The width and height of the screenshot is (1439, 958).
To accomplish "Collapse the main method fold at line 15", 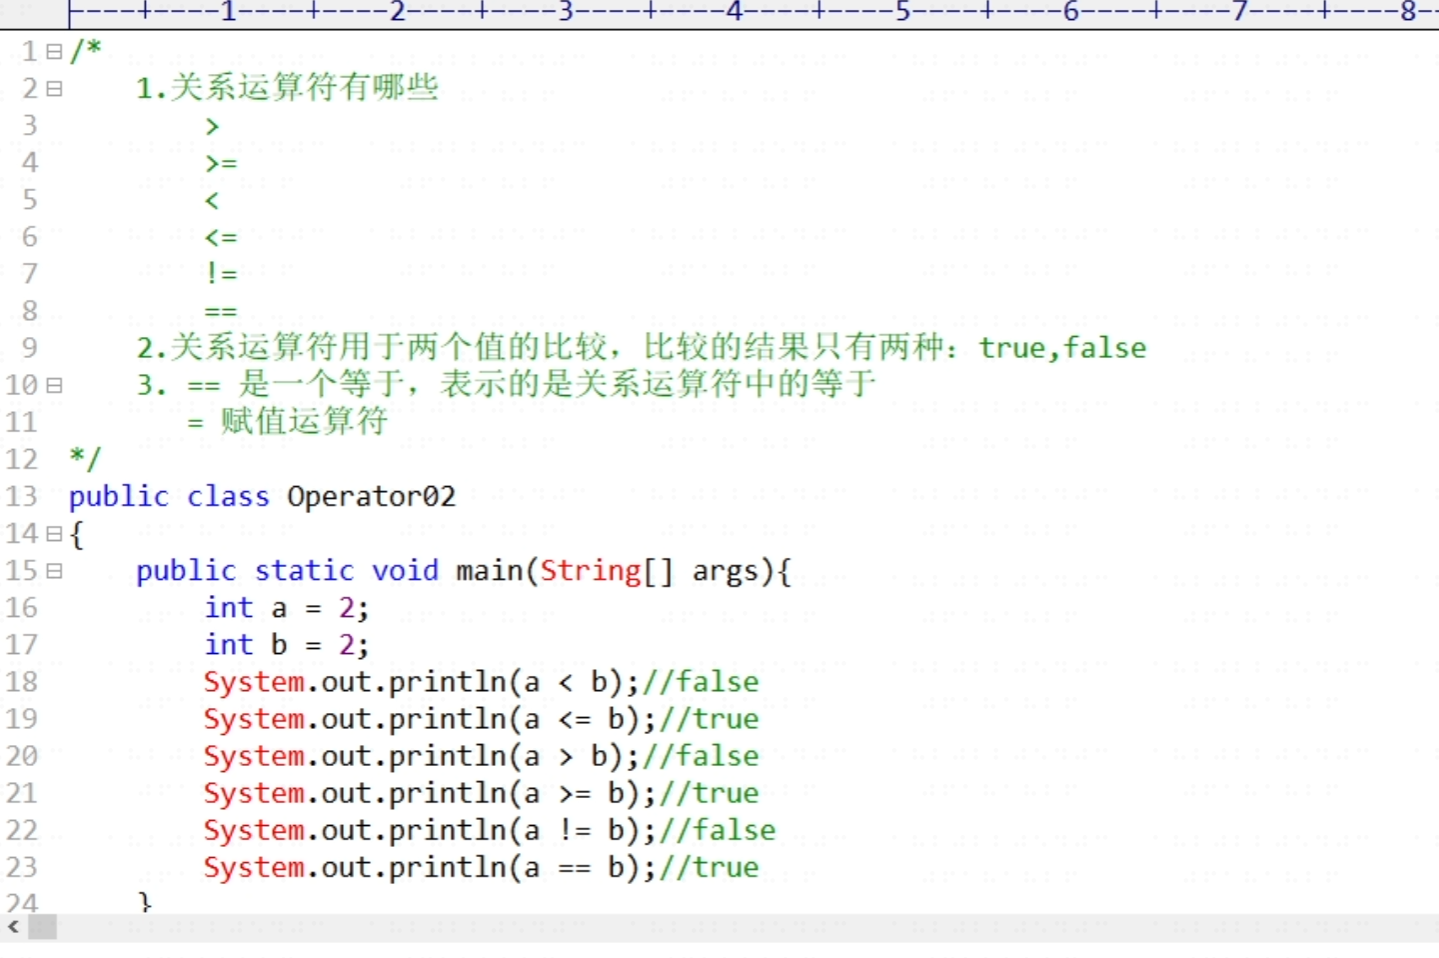I will tap(54, 571).
